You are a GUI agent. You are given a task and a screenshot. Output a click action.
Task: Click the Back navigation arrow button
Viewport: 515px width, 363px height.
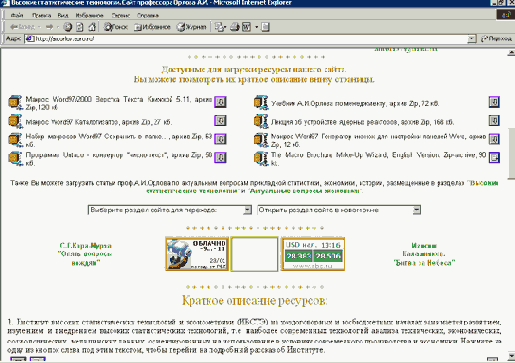pos(22,27)
